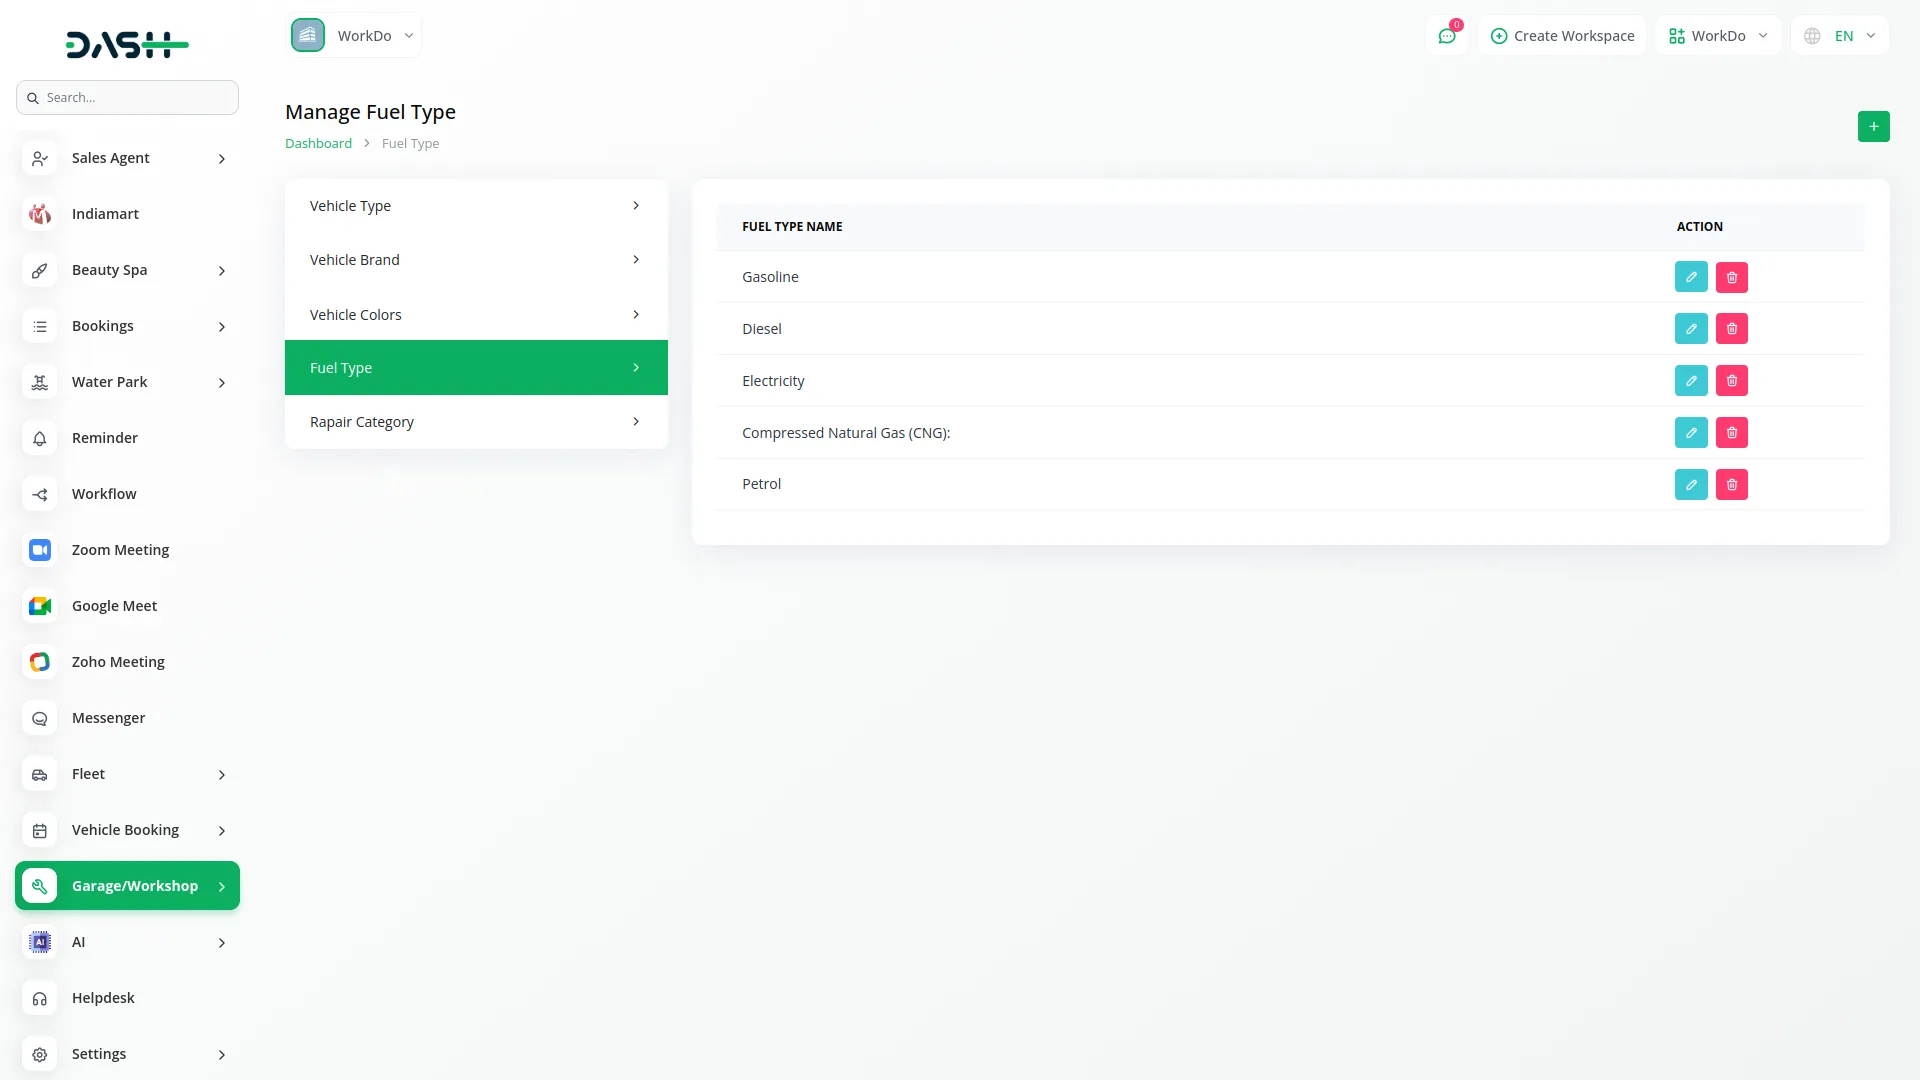Click the edit icon for Gasoline
Screen dimensions: 1920x1080
pyautogui.click(x=1691, y=277)
